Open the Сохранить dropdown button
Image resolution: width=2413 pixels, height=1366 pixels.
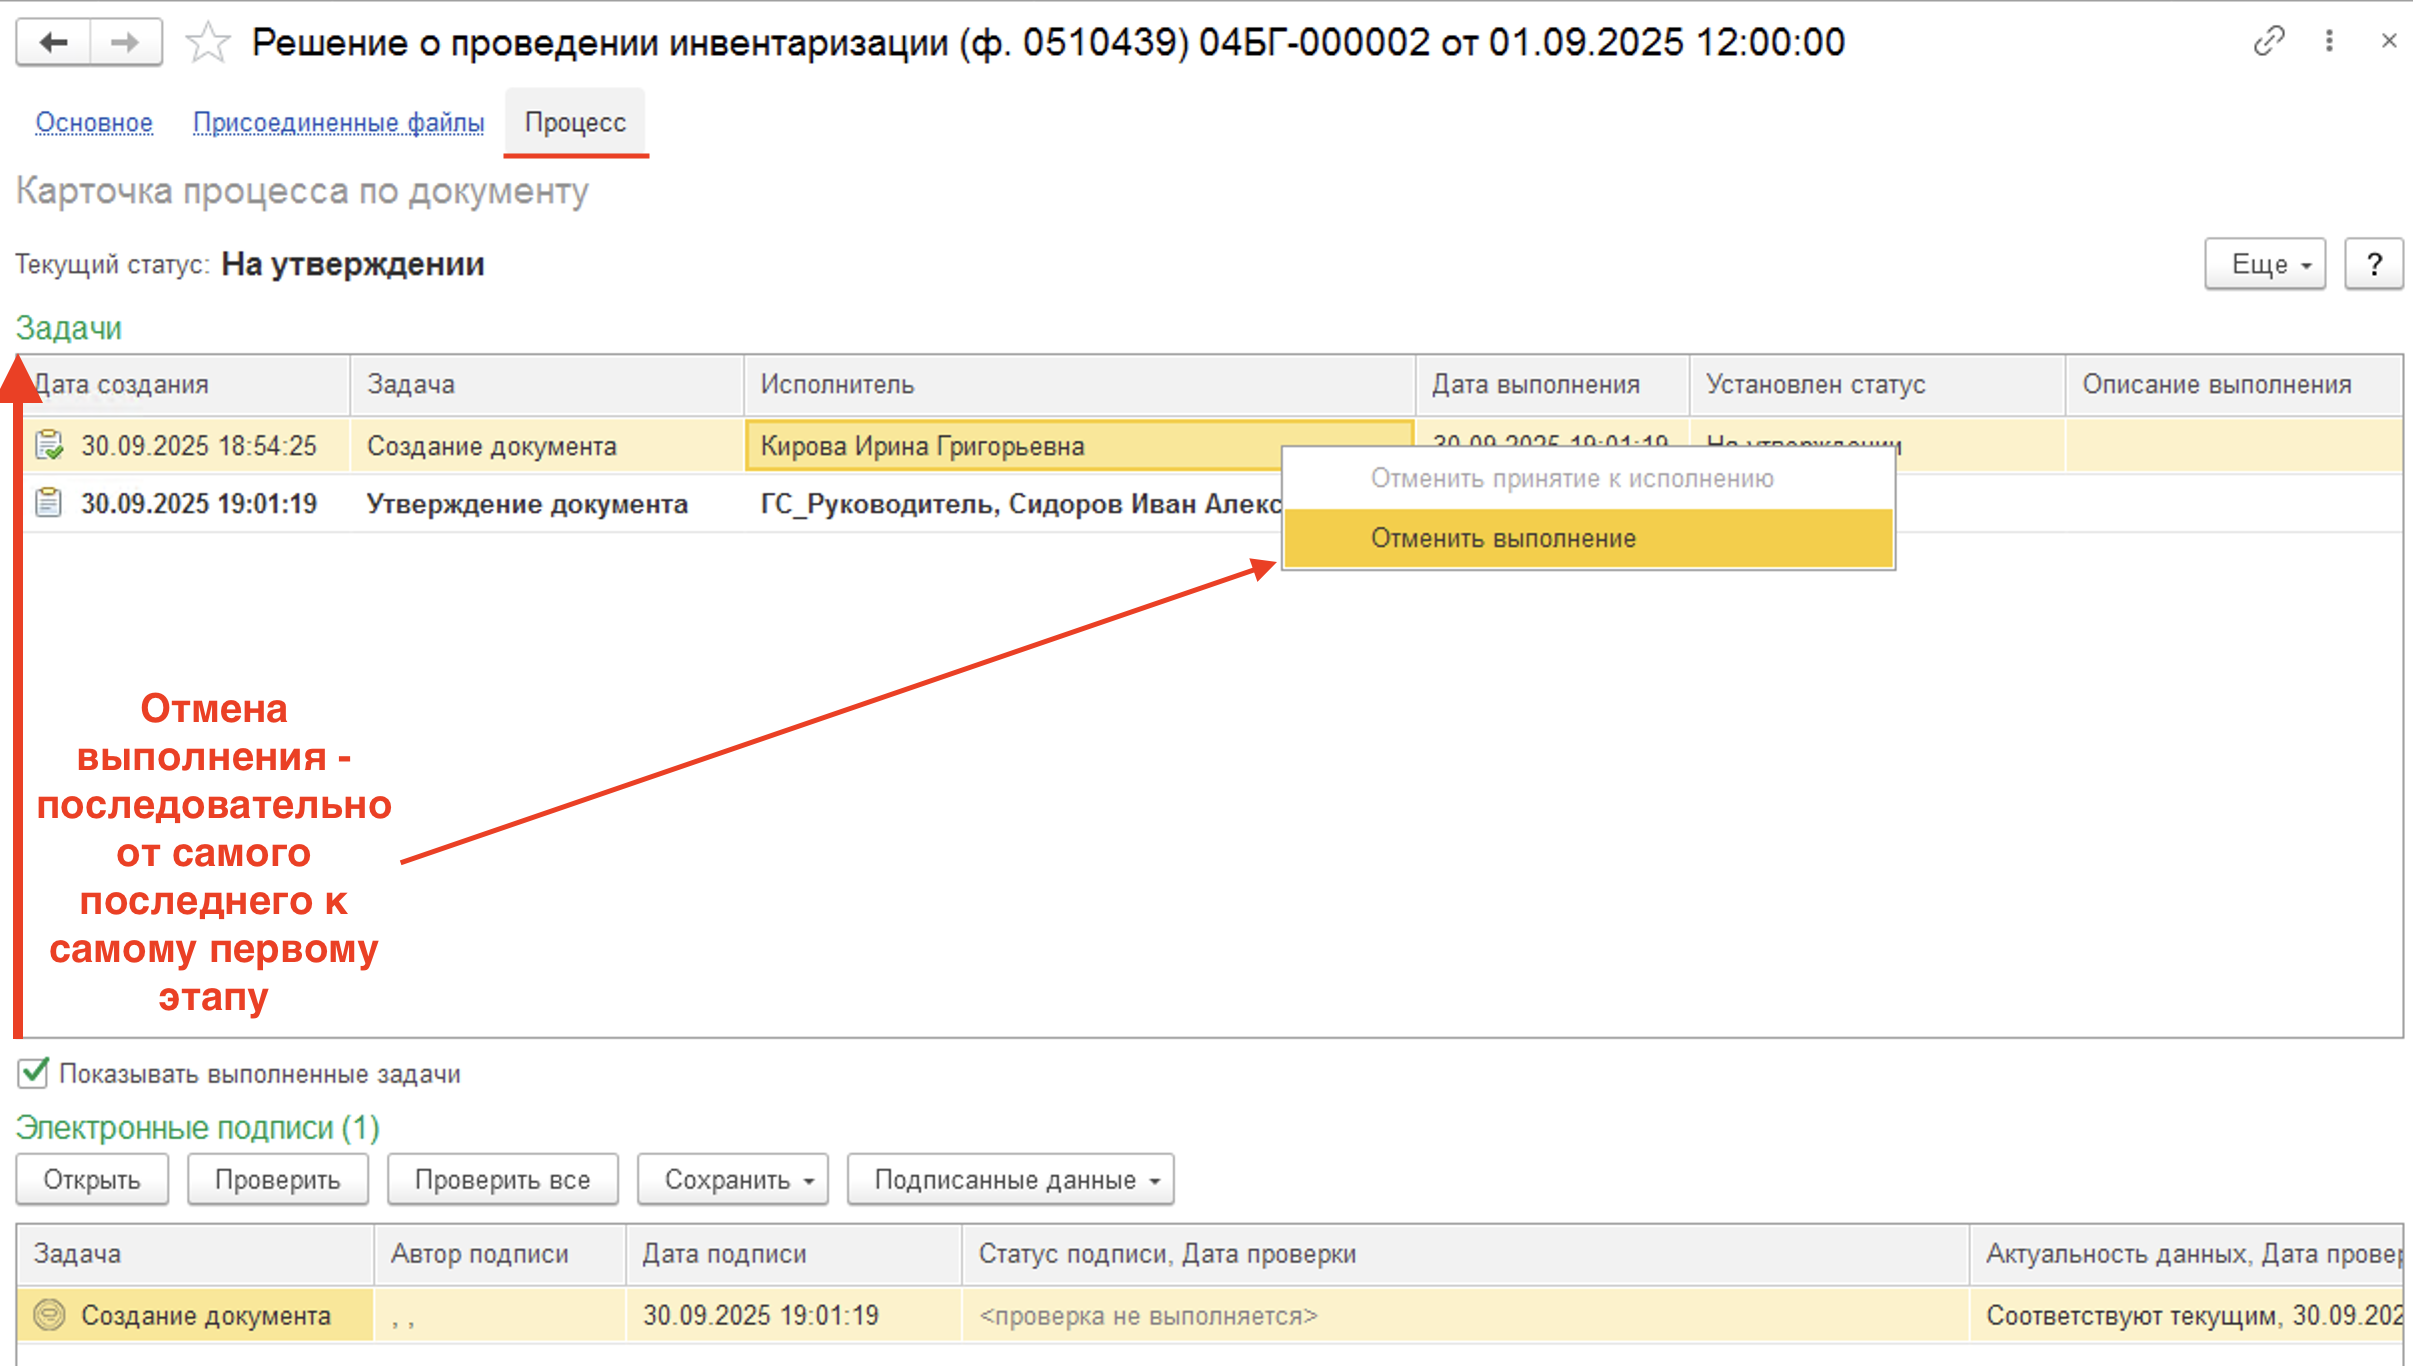732,1180
